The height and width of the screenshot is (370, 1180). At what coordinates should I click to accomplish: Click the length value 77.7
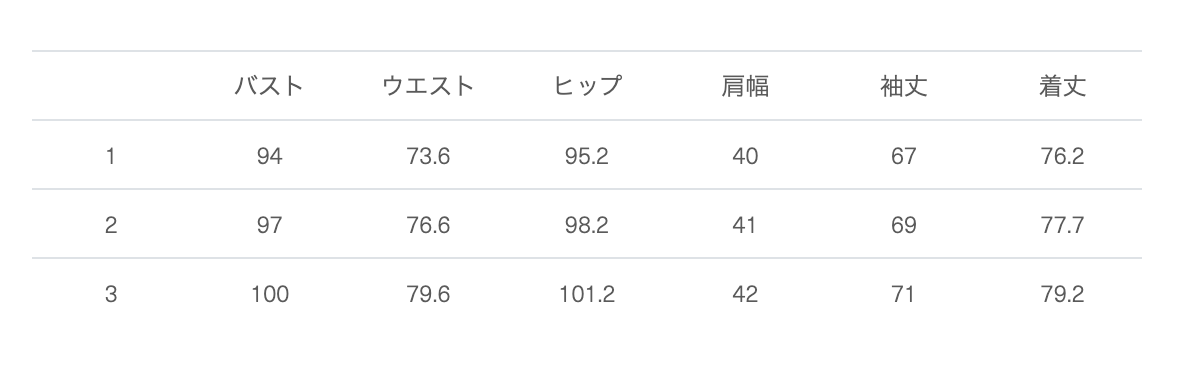(x=1063, y=225)
